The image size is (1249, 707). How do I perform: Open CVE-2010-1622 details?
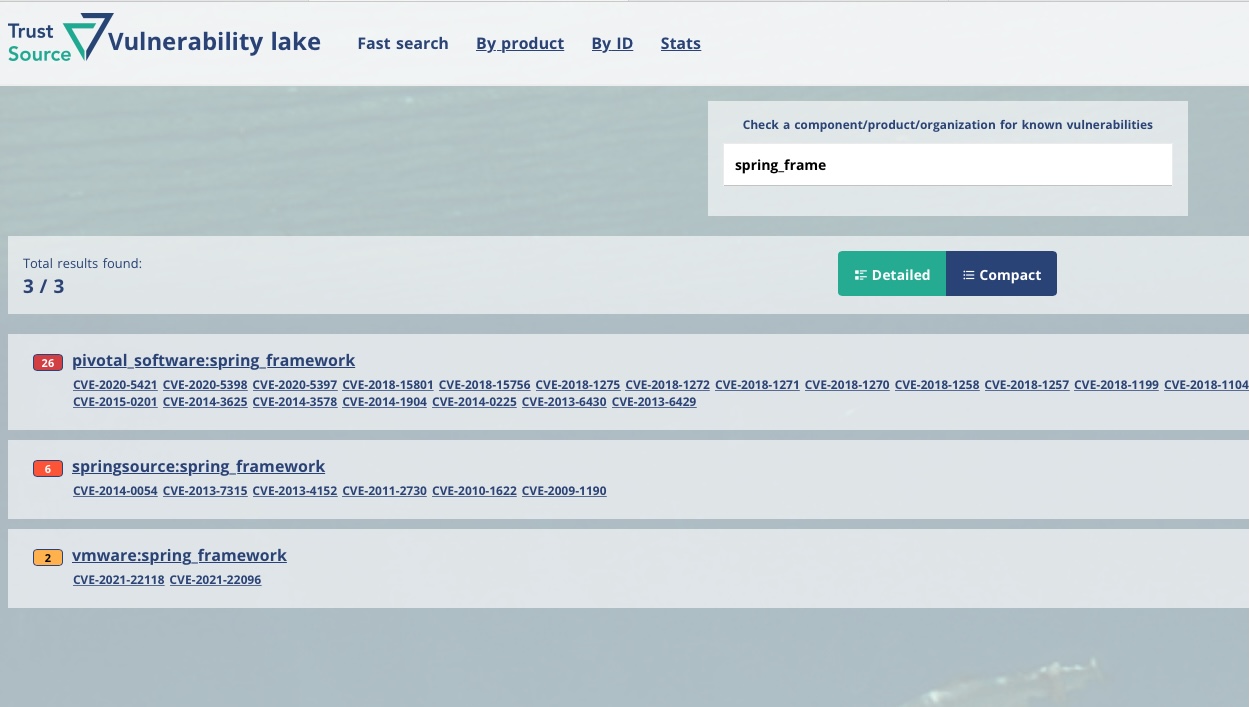pos(474,491)
